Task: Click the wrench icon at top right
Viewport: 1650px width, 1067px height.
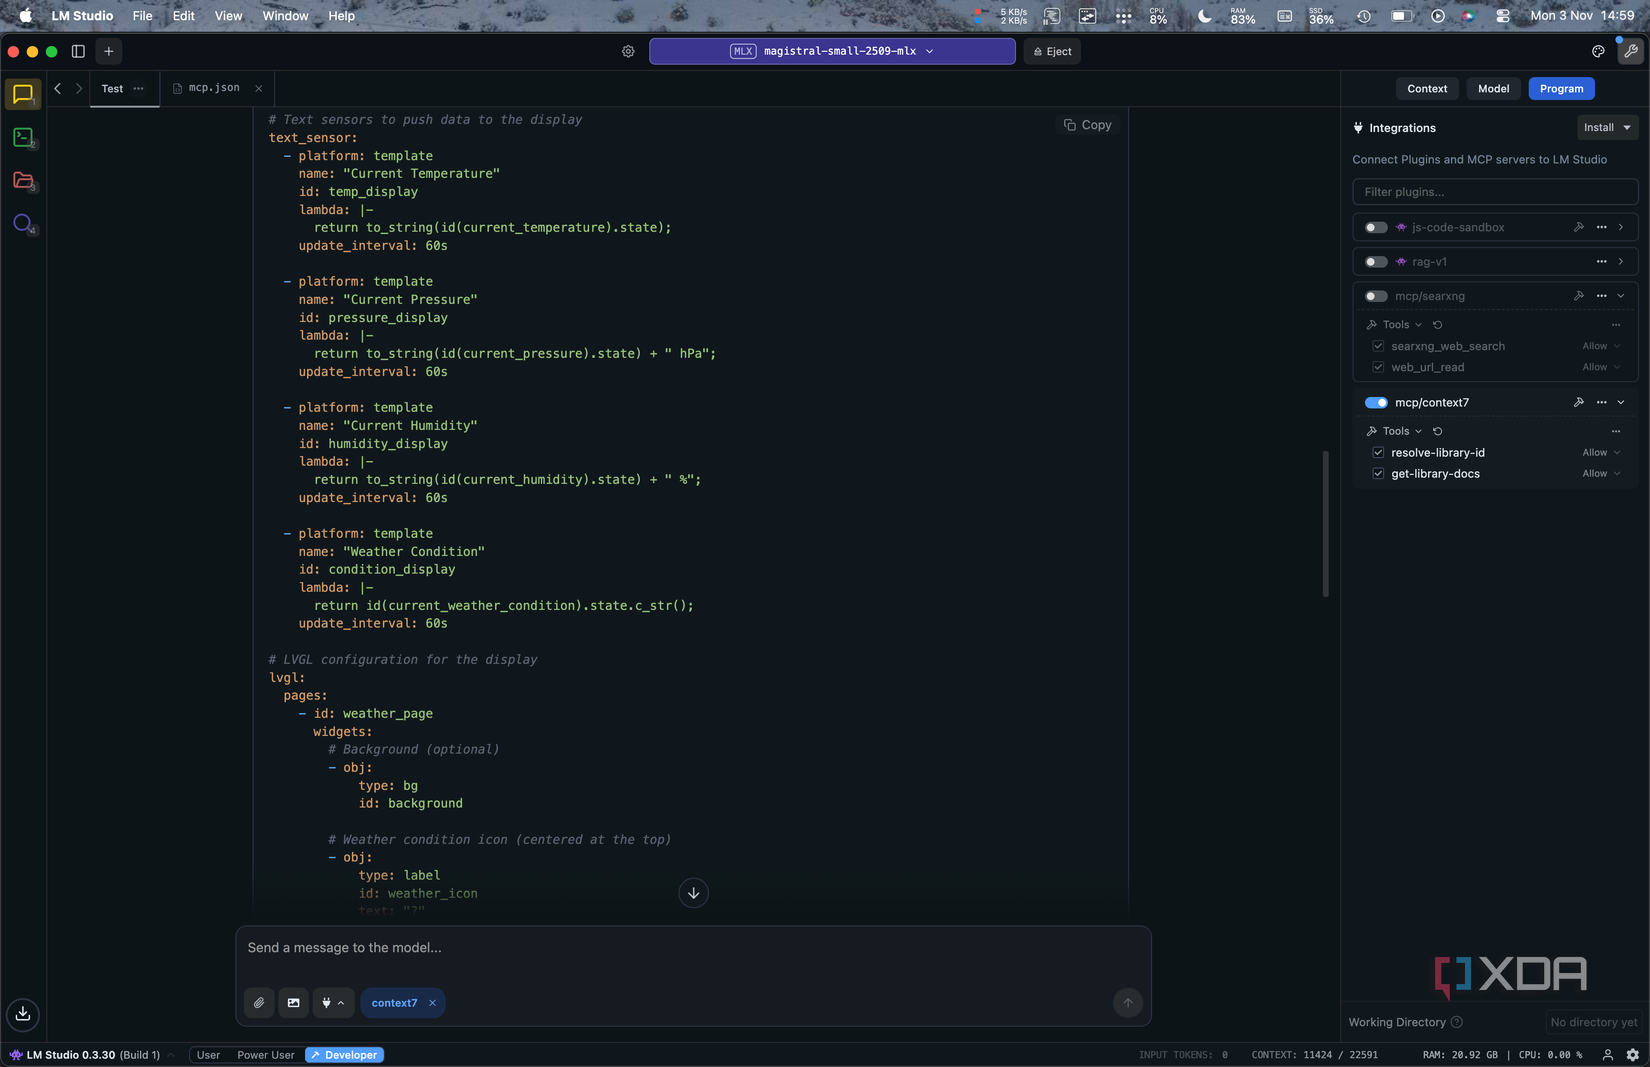Action: (x=1631, y=51)
